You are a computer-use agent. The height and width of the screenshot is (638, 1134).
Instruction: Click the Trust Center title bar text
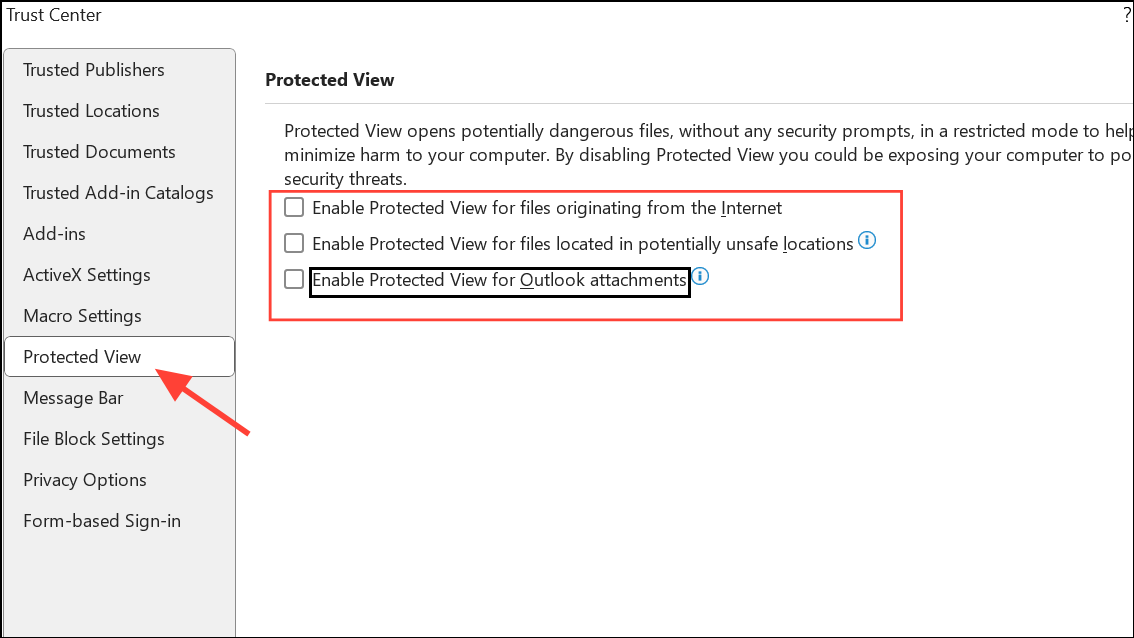tap(54, 15)
